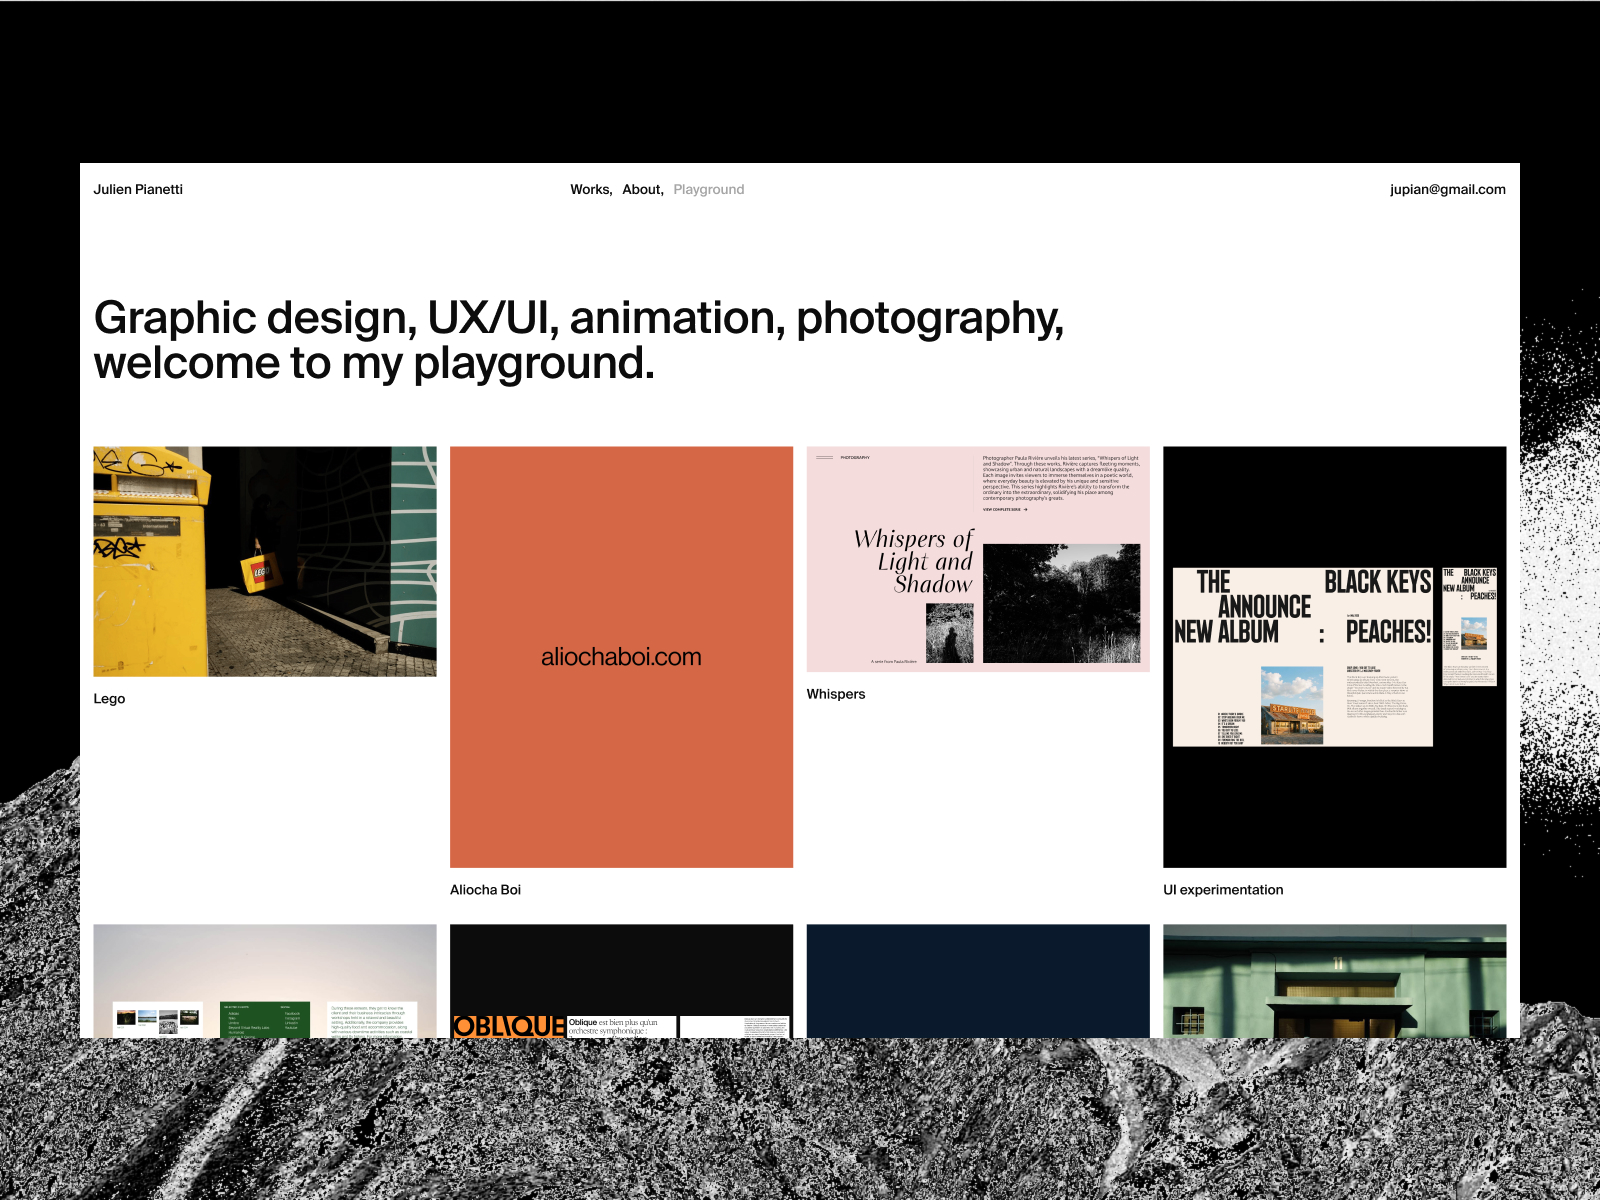Click the Whispers project caption
This screenshot has height=1200, width=1600.
click(836, 693)
